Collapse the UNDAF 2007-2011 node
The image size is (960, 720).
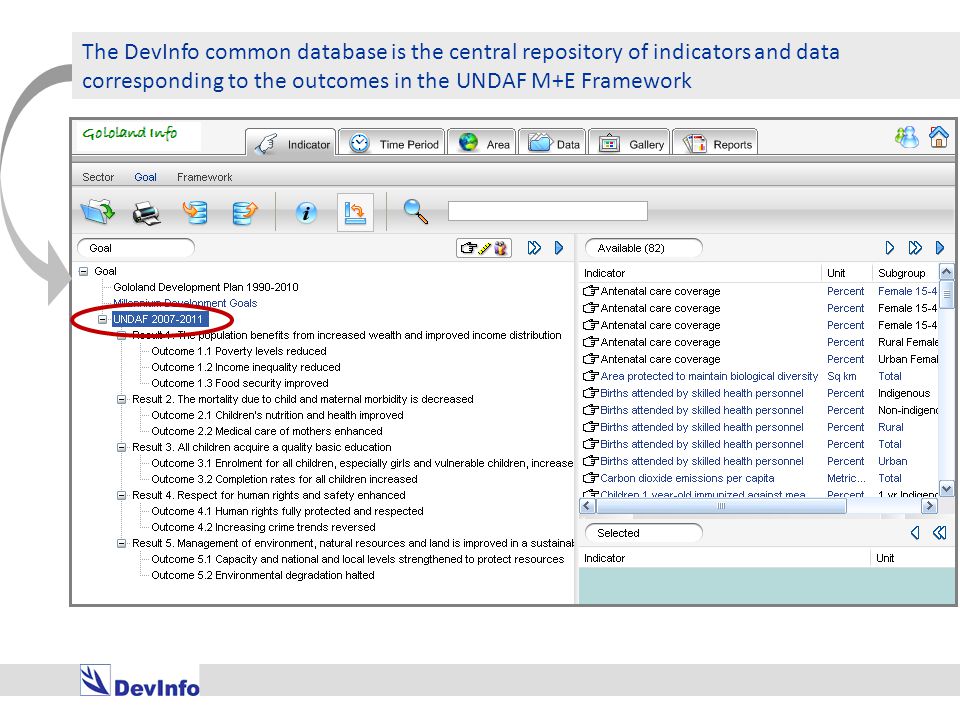click(x=103, y=319)
